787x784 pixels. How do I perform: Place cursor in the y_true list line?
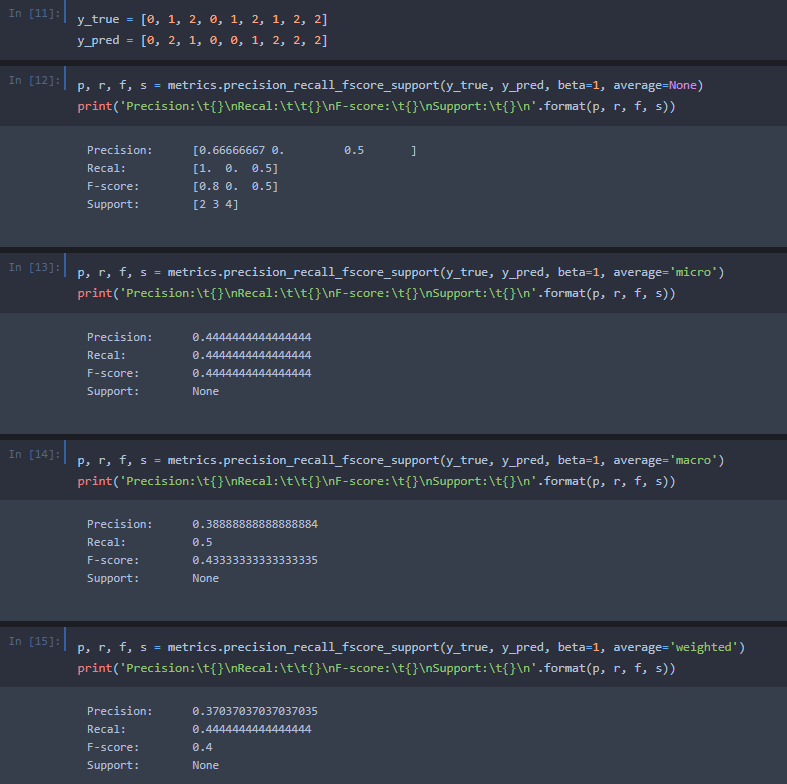tap(202, 20)
